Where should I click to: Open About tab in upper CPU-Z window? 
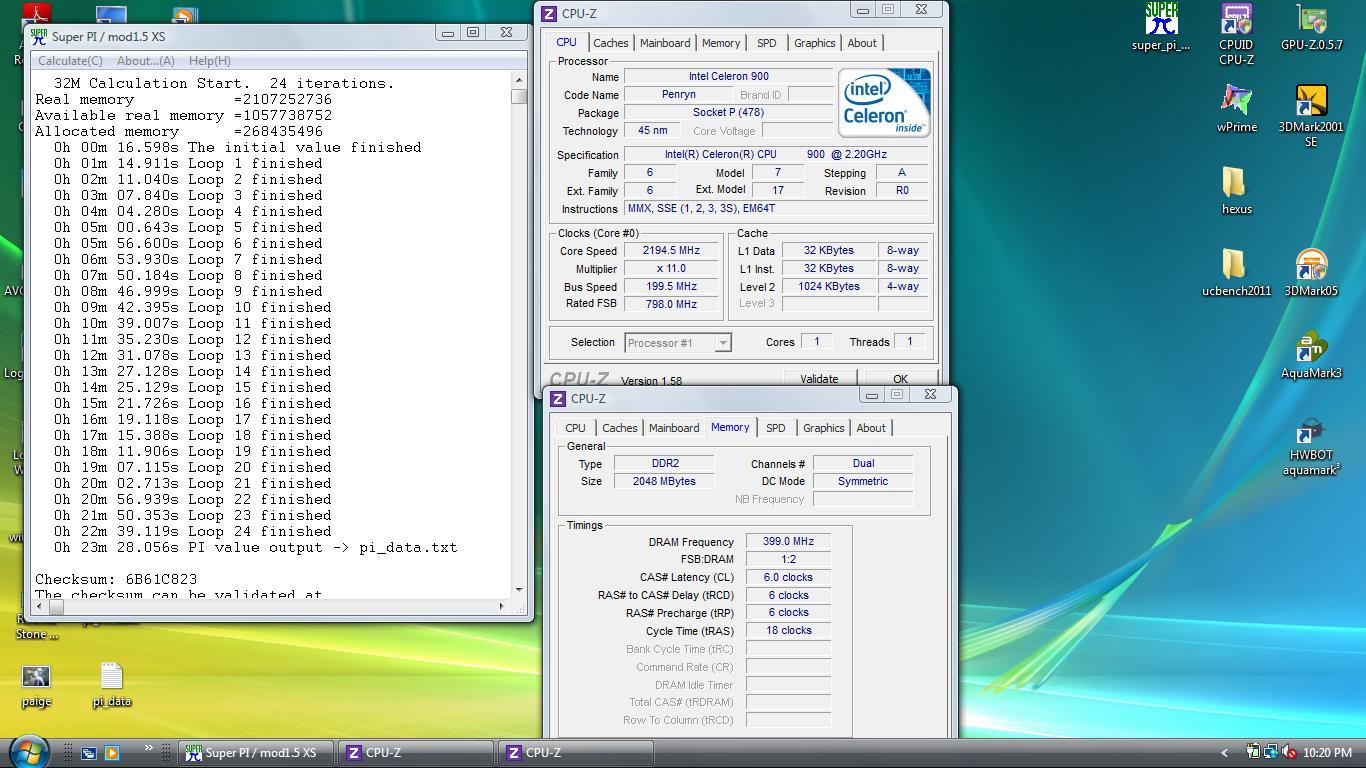862,43
